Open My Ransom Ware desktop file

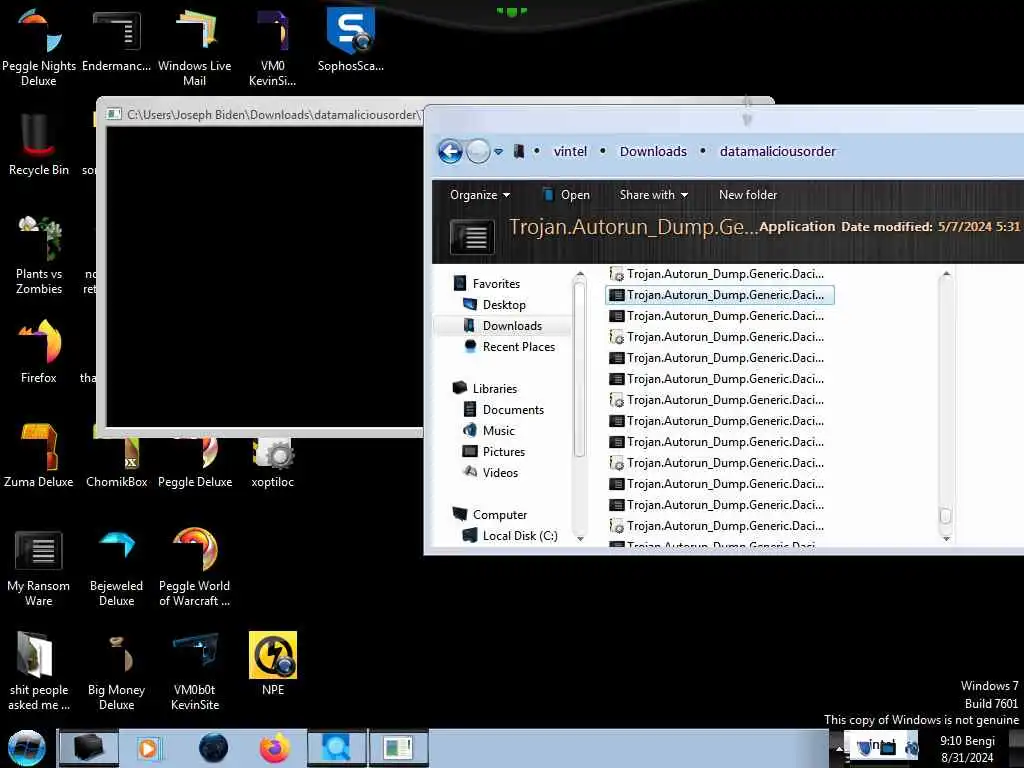39,568
